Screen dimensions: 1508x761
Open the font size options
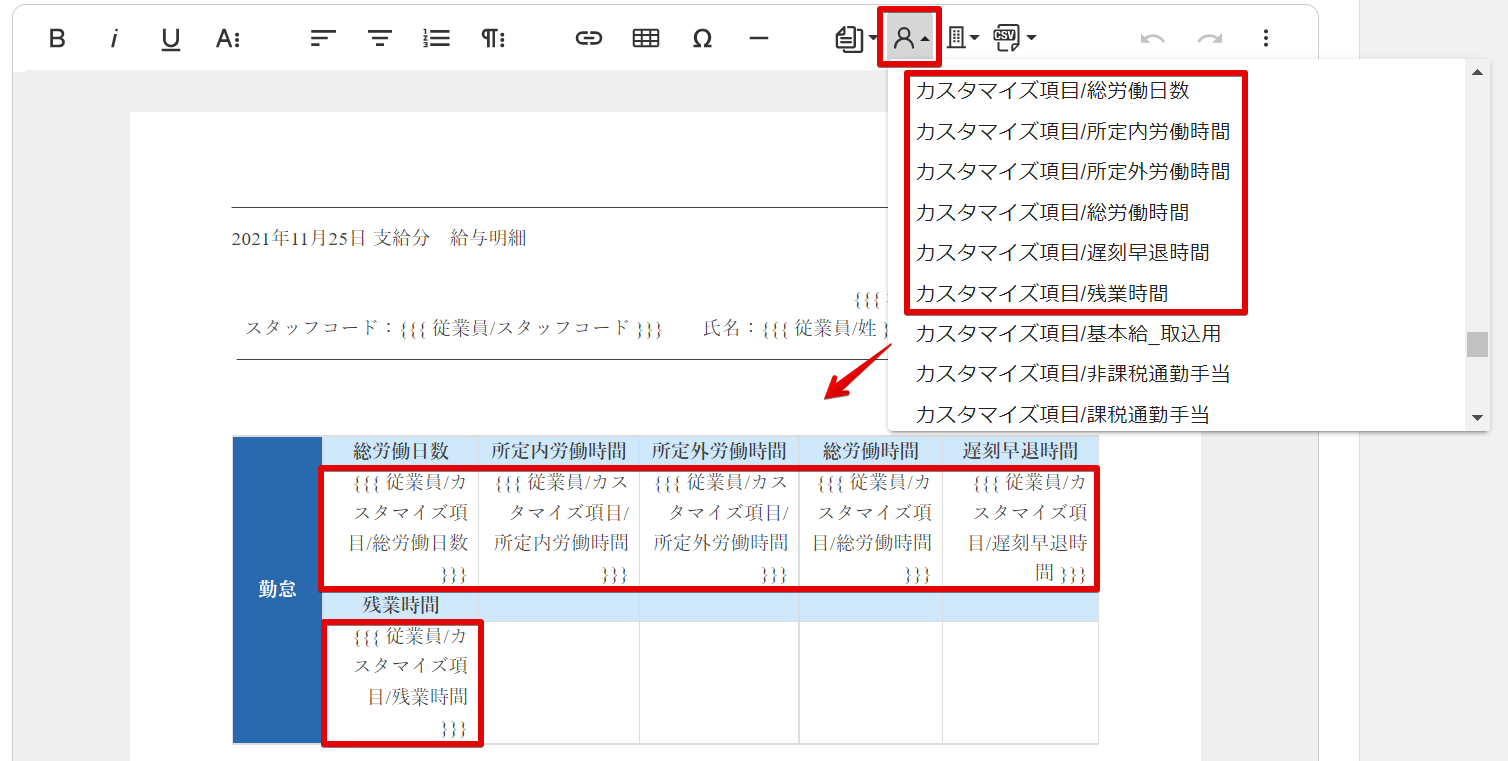[228, 39]
